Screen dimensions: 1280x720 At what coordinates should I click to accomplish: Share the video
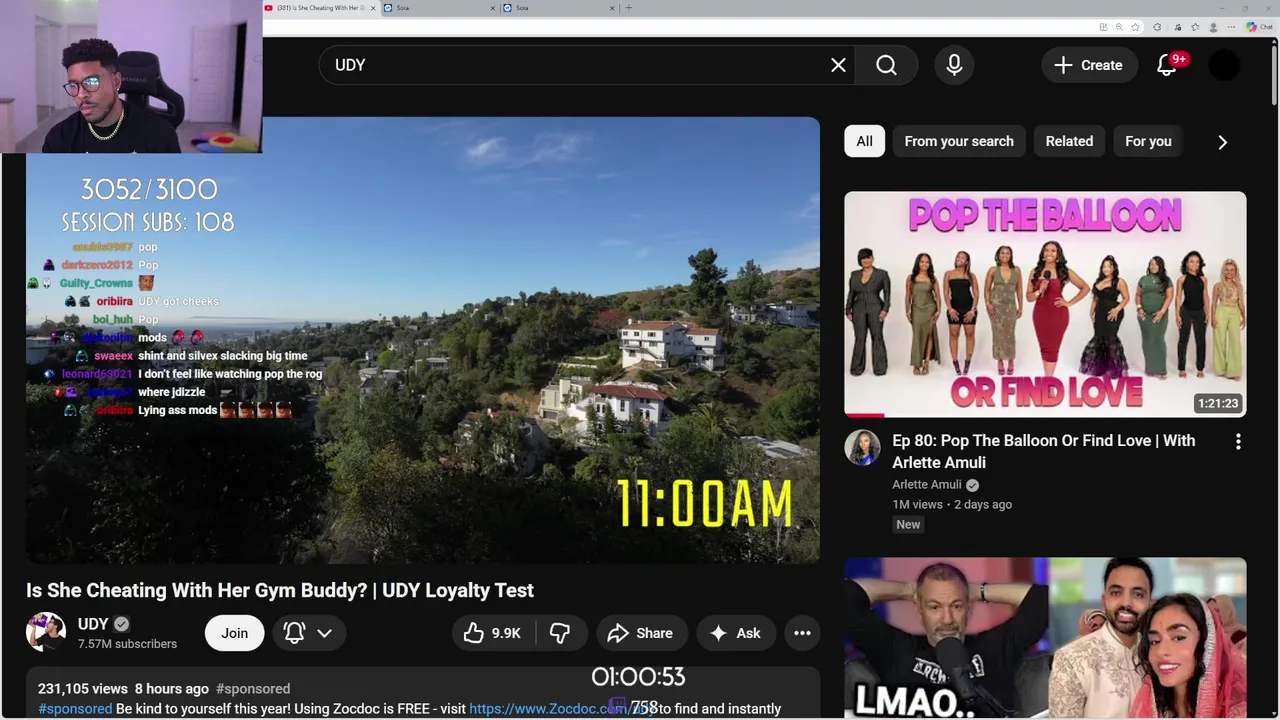(x=640, y=633)
